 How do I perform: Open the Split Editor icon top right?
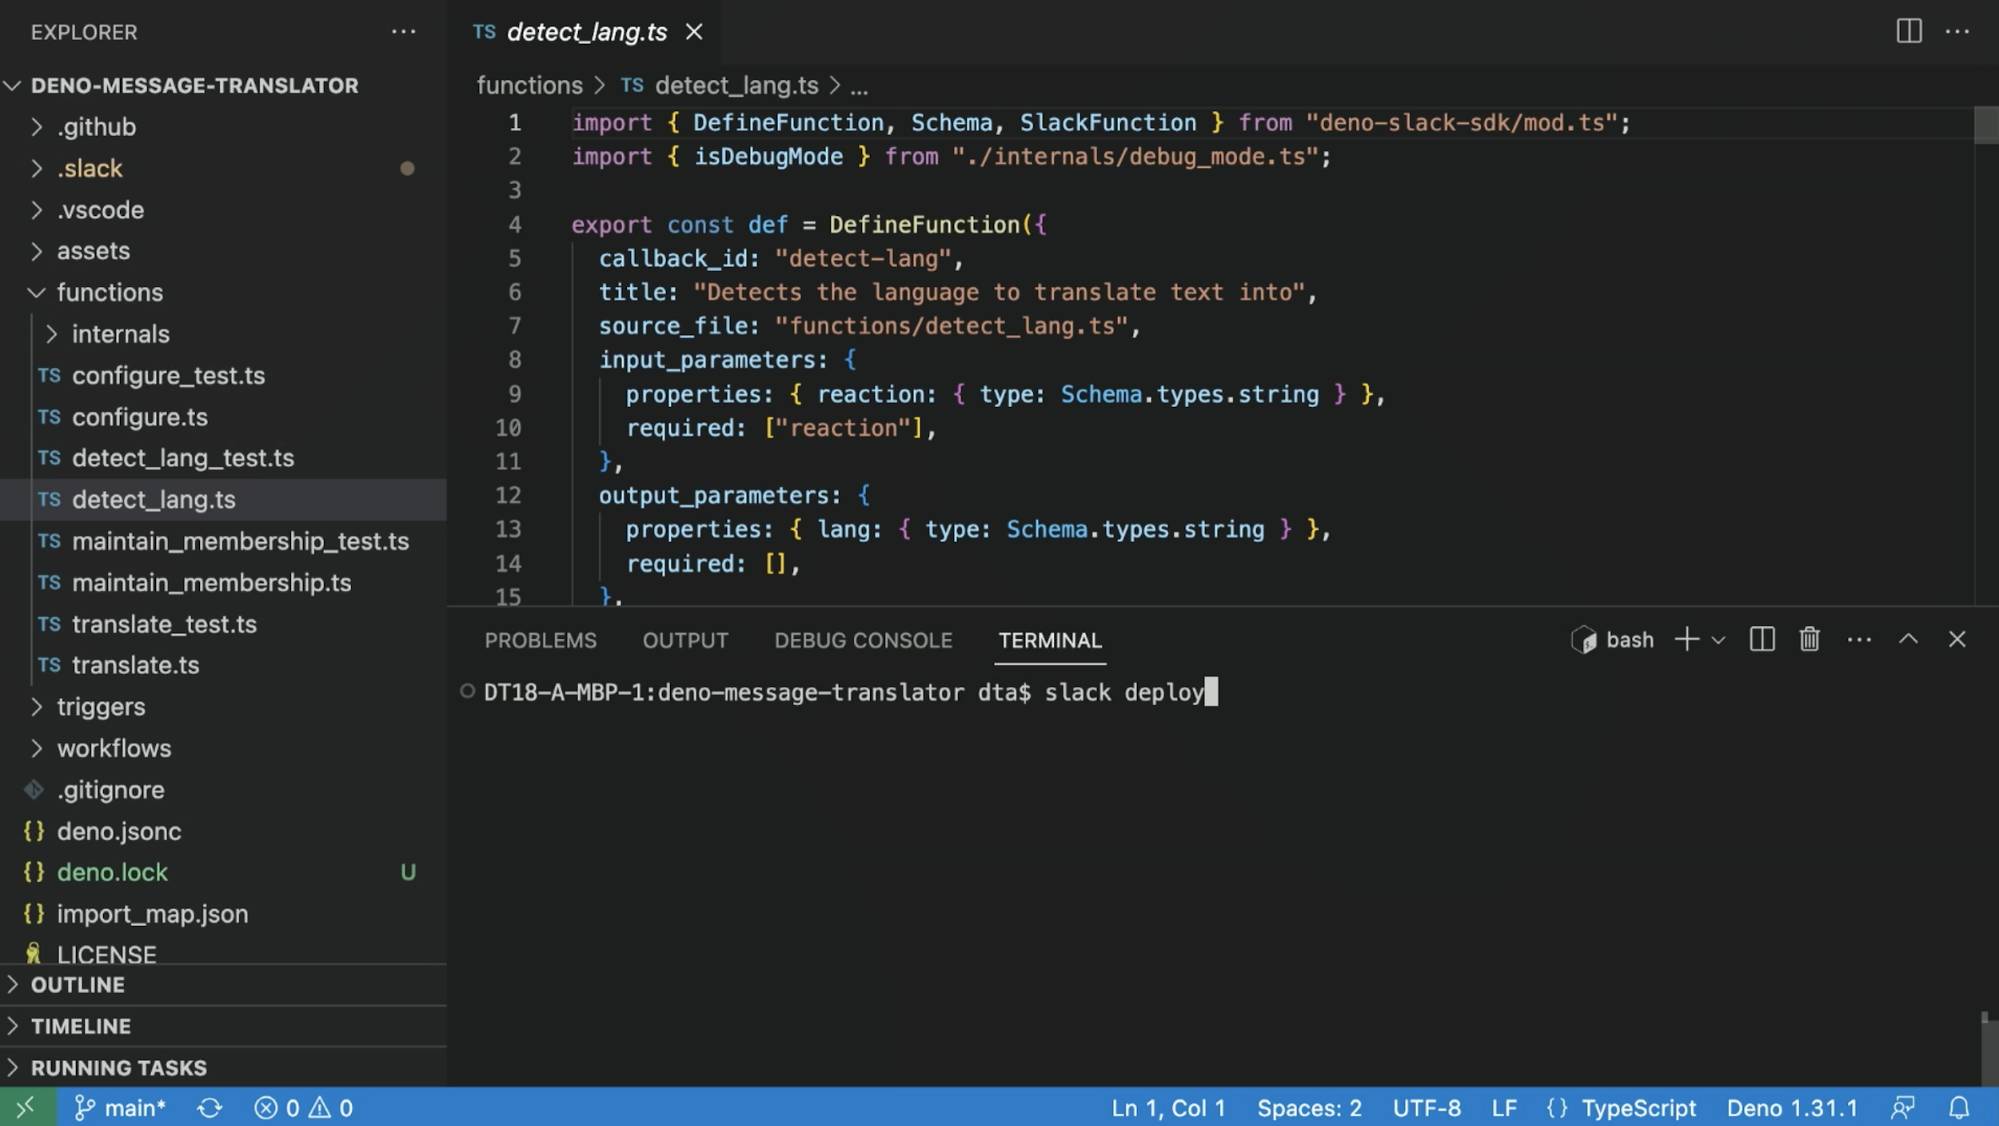[1907, 31]
